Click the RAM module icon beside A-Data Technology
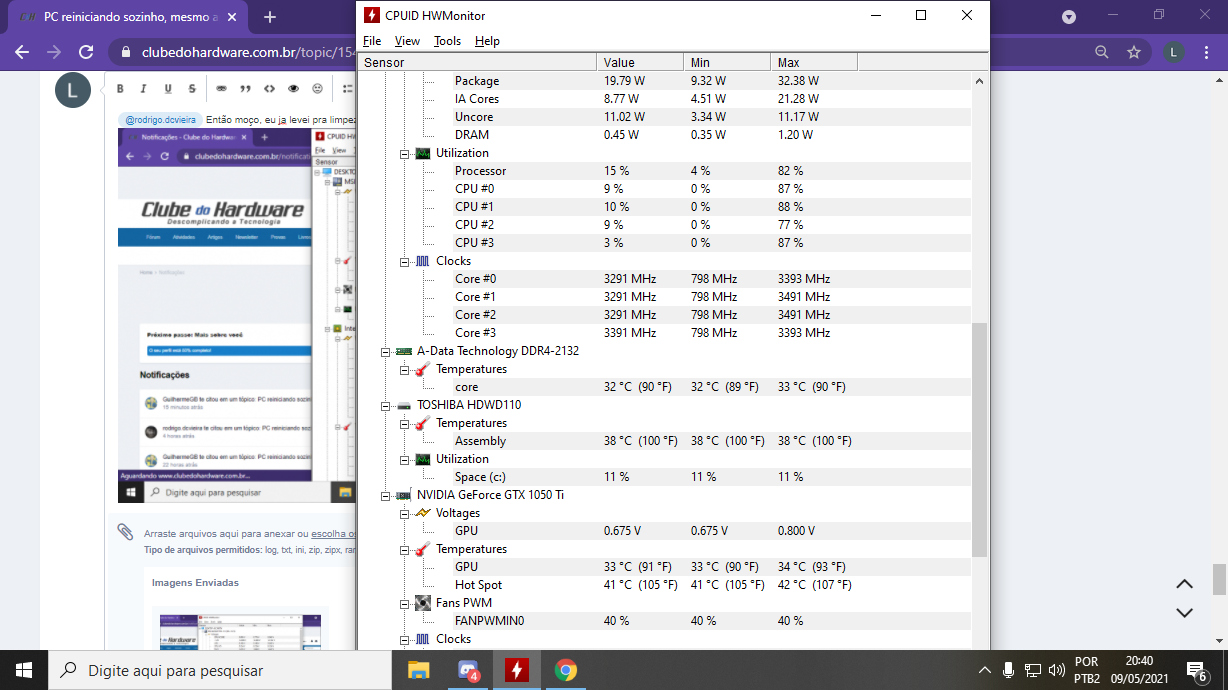The width and height of the screenshot is (1228, 690). pos(404,351)
